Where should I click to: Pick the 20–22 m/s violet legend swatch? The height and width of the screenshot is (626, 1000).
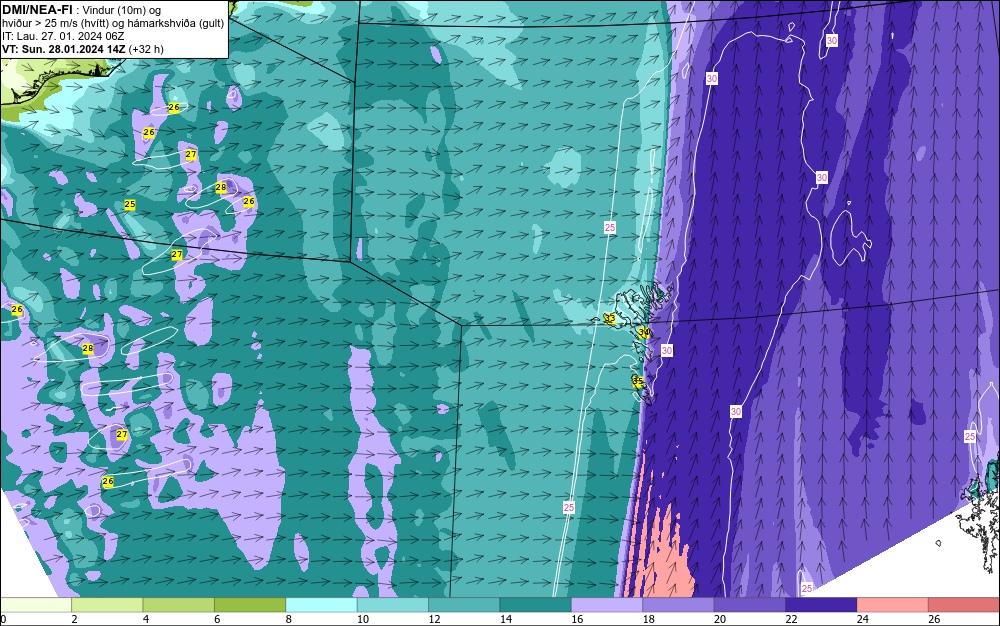tap(750, 605)
